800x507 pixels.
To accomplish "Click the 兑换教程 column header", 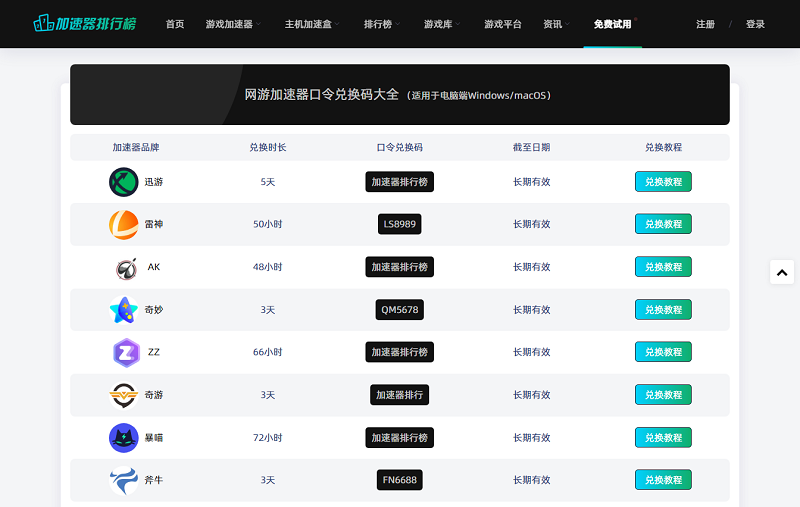I will (x=663, y=147).
